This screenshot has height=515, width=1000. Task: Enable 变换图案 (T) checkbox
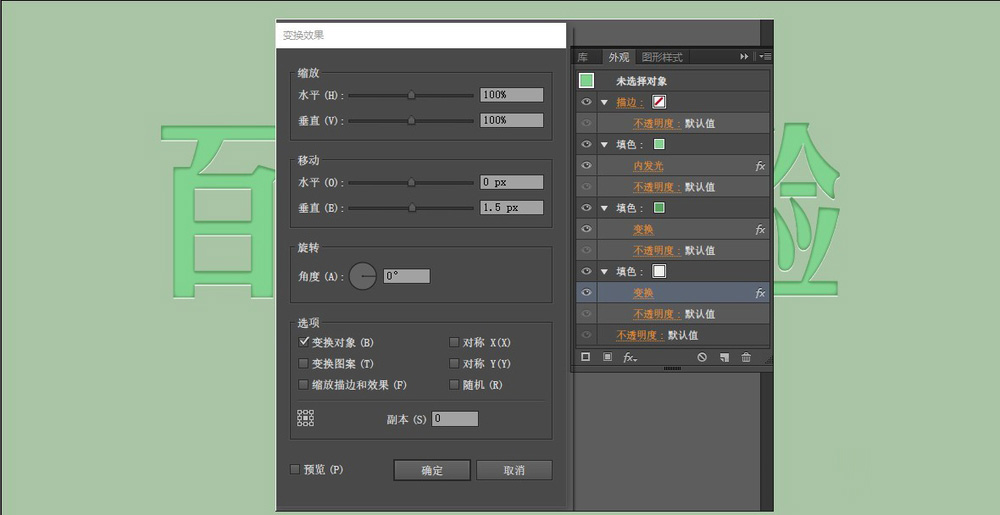304,363
